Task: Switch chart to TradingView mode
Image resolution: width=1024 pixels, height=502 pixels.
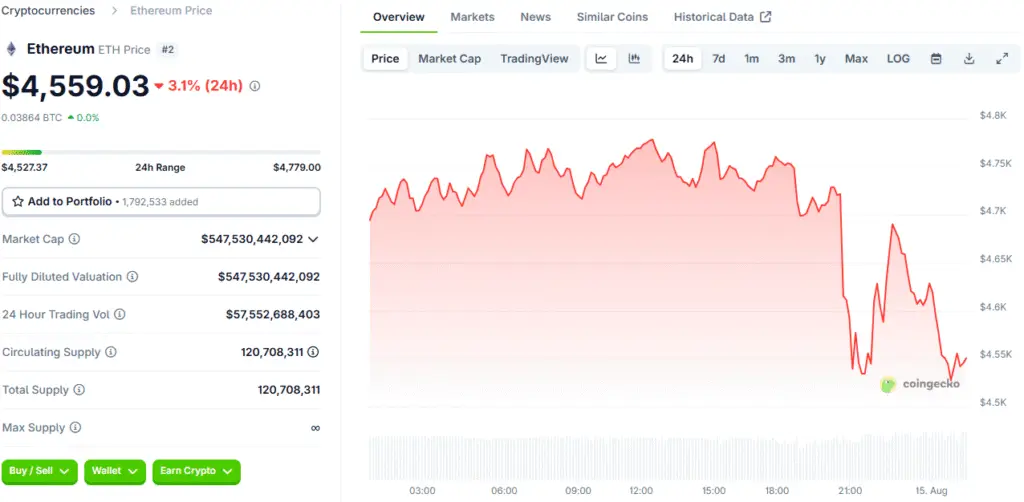Action: [x=534, y=59]
